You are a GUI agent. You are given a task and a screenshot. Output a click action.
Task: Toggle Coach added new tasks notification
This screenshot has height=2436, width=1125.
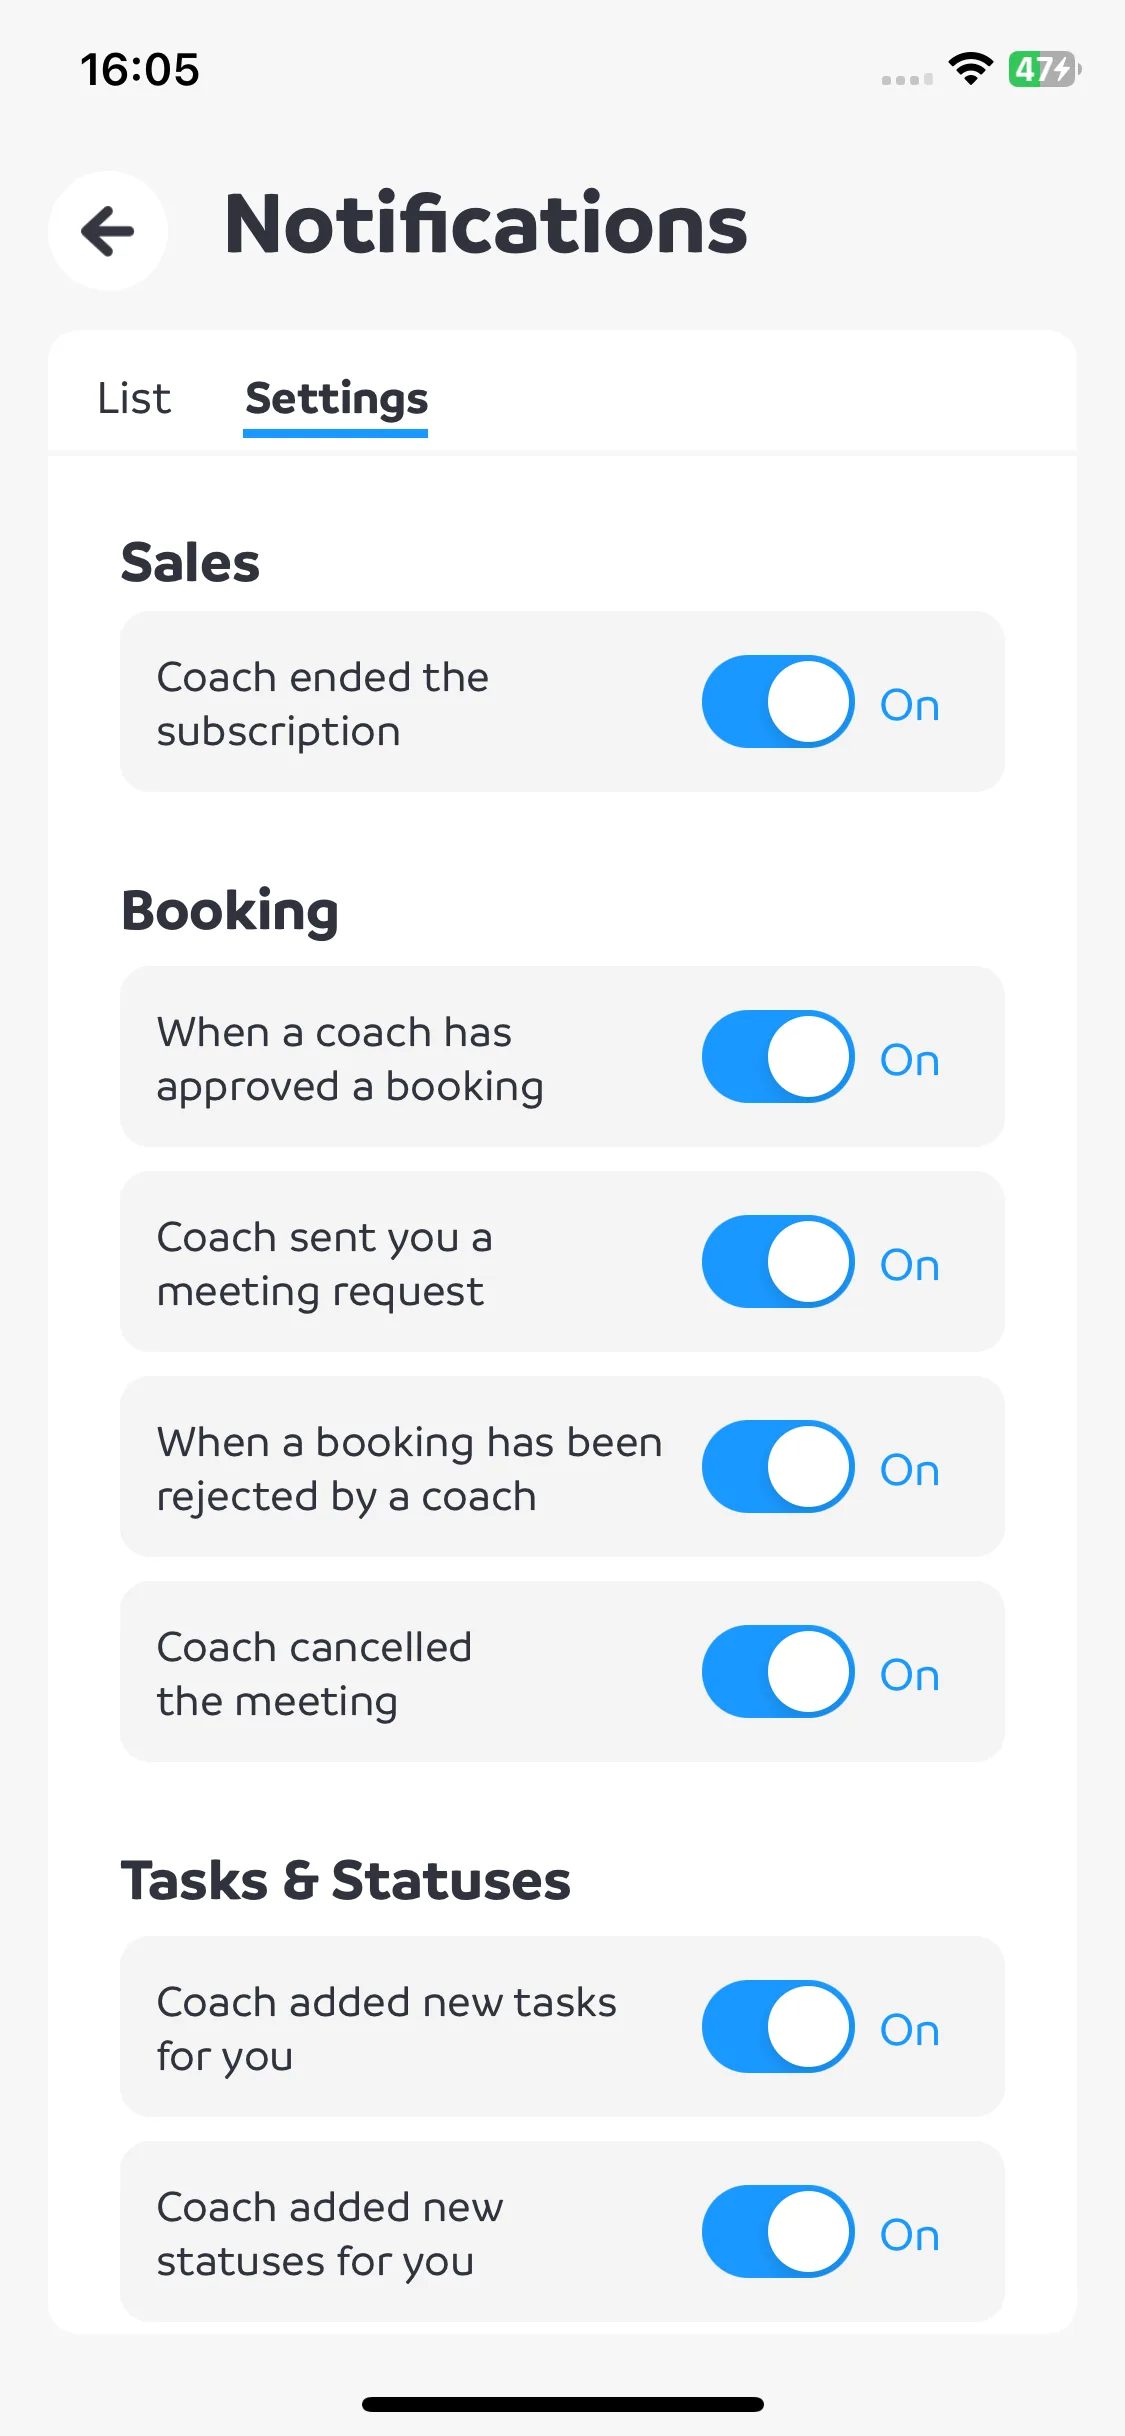tap(778, 2026)
